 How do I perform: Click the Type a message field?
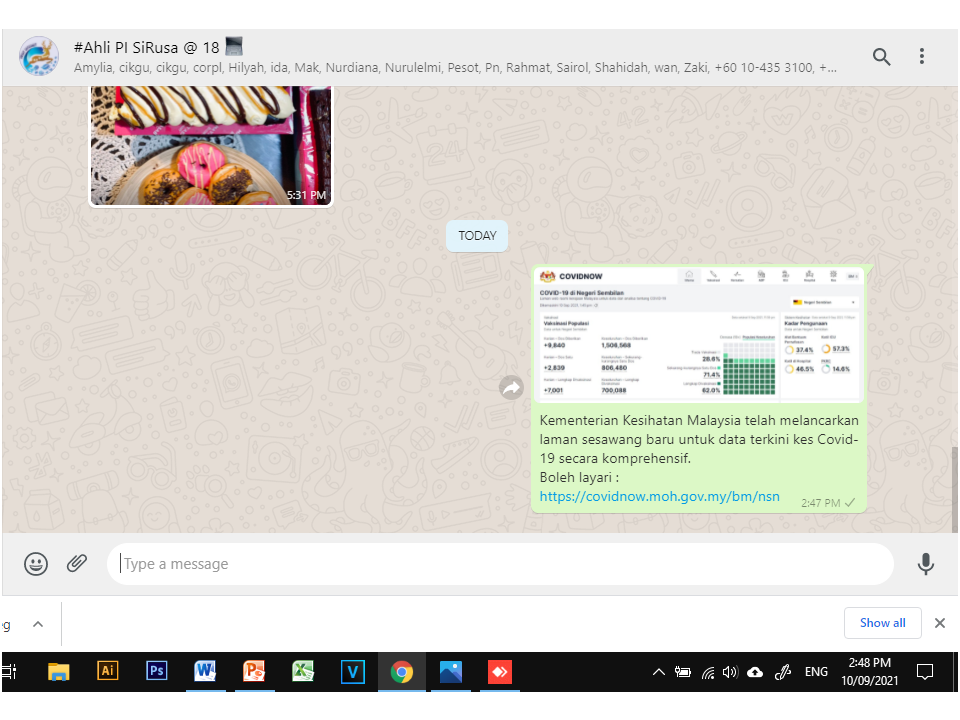(x=500, y=564)
